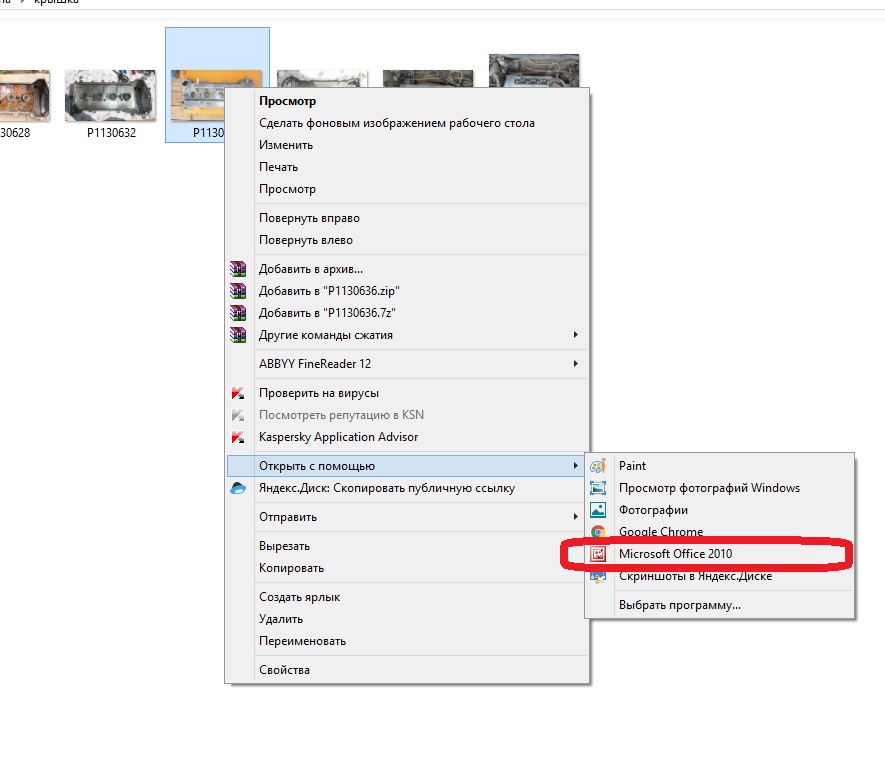Select Переименовать in the context menu

302,641
